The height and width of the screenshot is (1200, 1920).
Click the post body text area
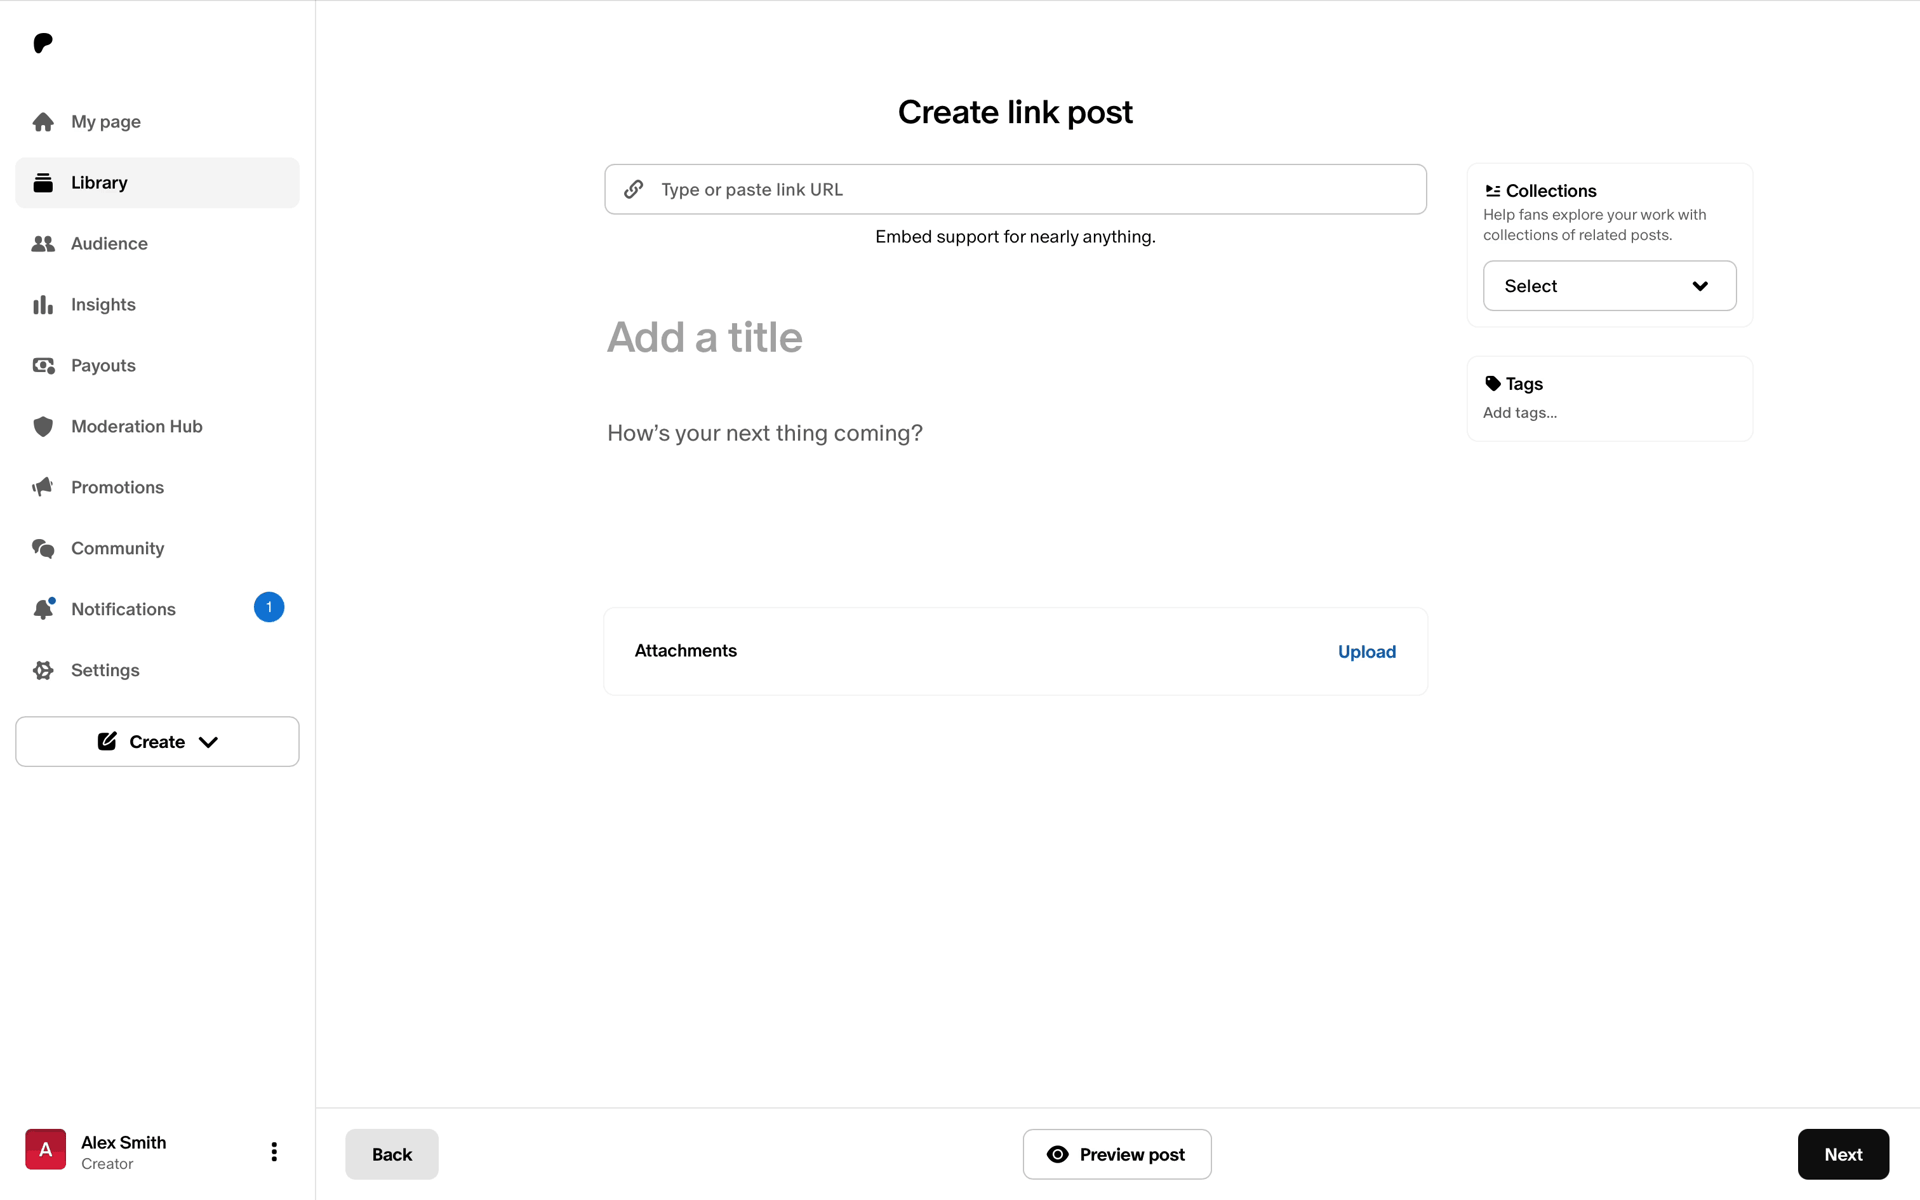point(1015,434)
